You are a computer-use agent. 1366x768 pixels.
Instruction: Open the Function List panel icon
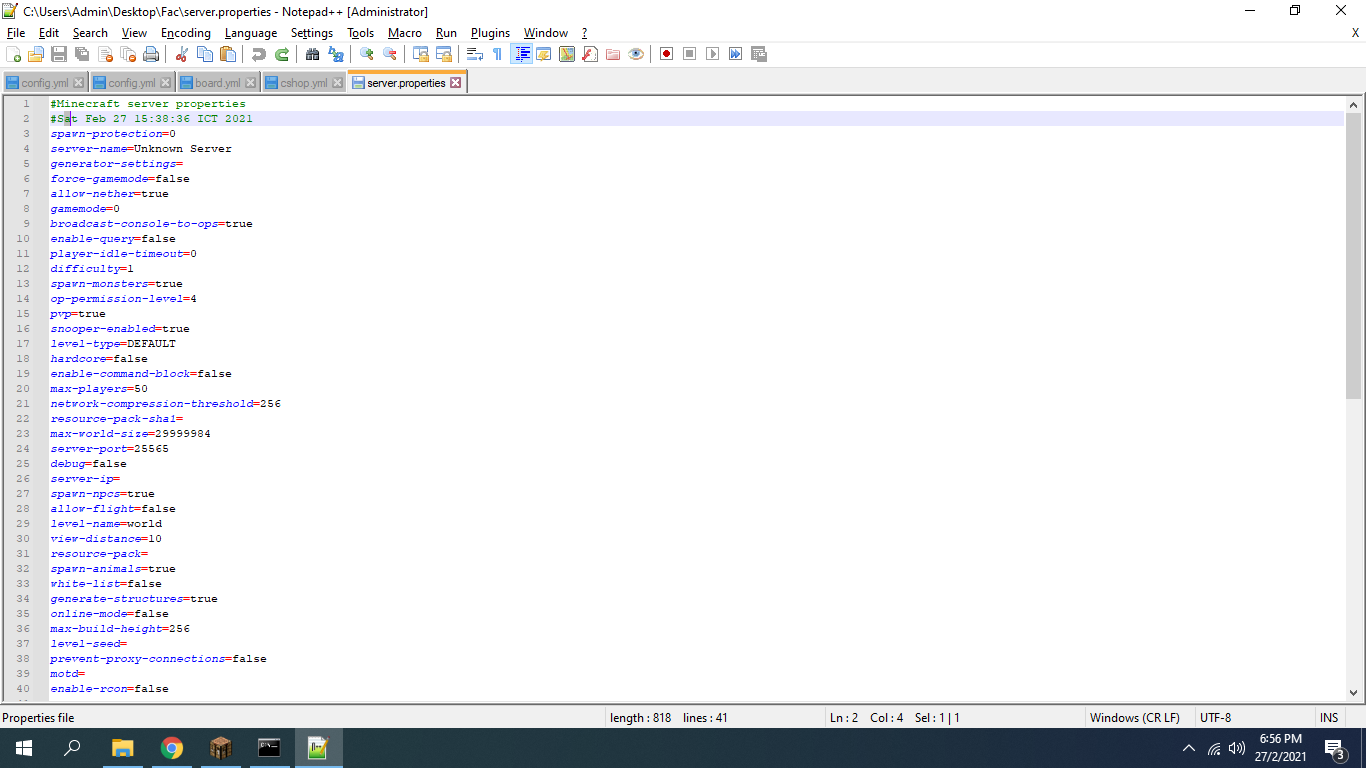pyautogui.click(x=590, y=54)
